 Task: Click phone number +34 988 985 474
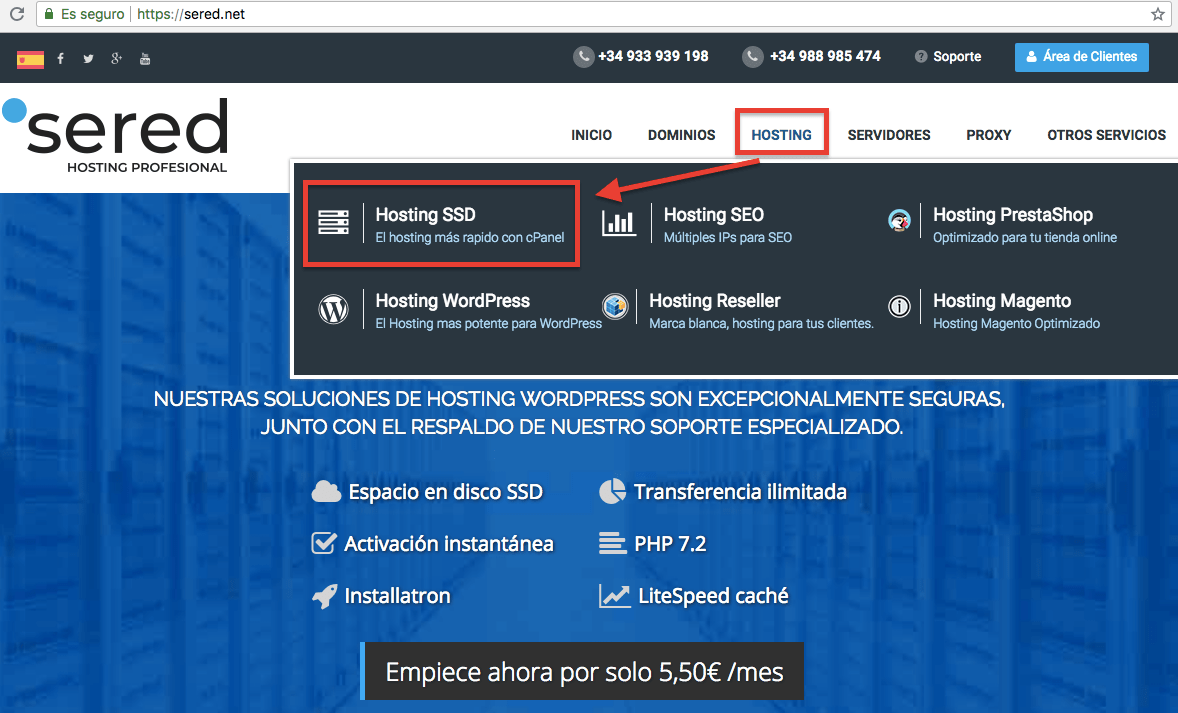click(825, 56)
